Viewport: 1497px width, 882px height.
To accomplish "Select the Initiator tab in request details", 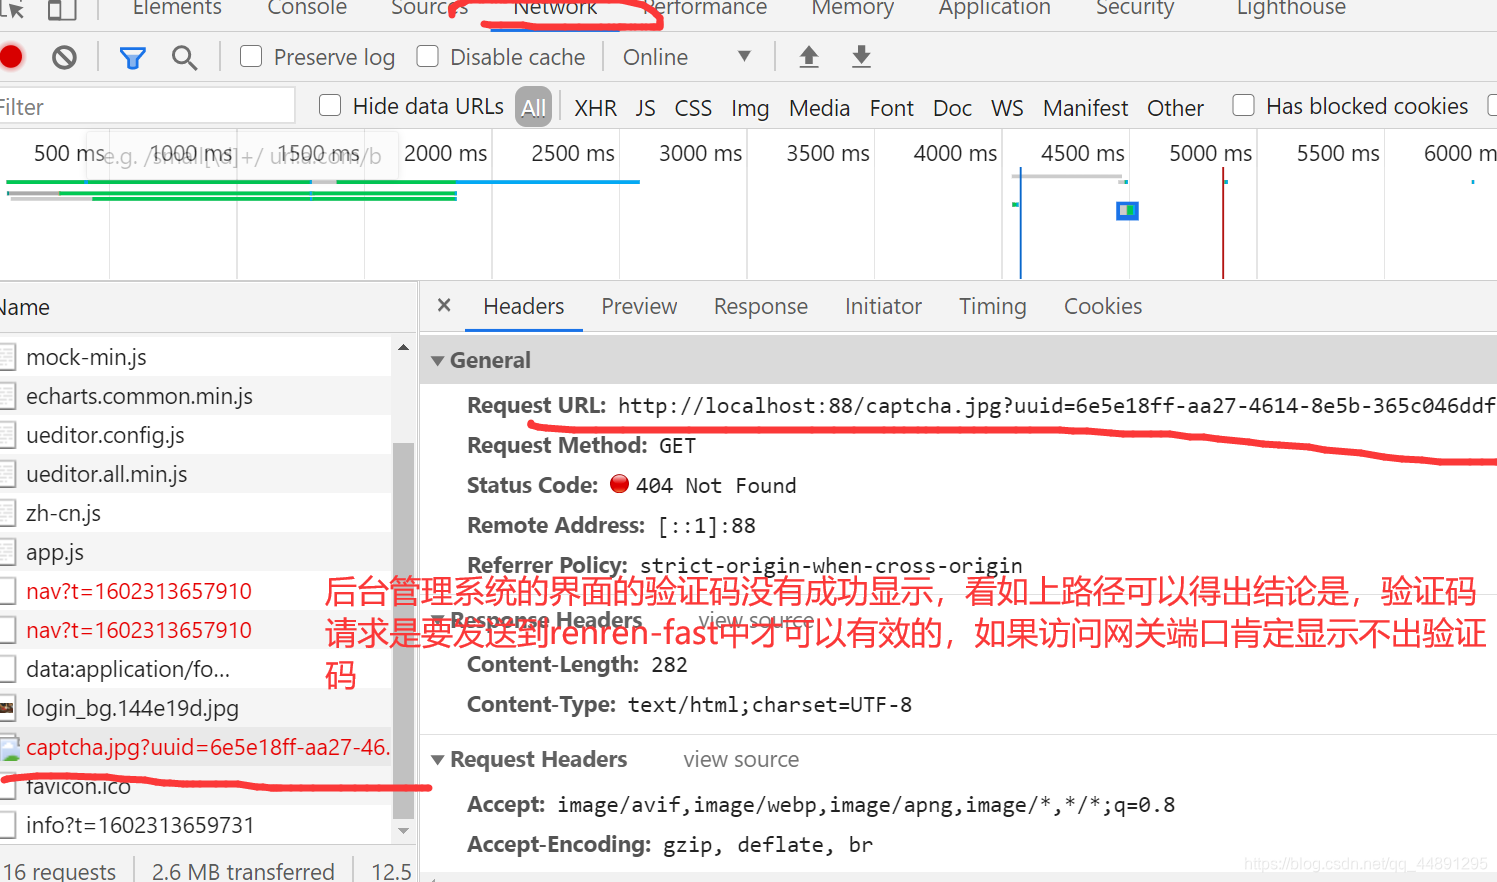I will (883, 306).
